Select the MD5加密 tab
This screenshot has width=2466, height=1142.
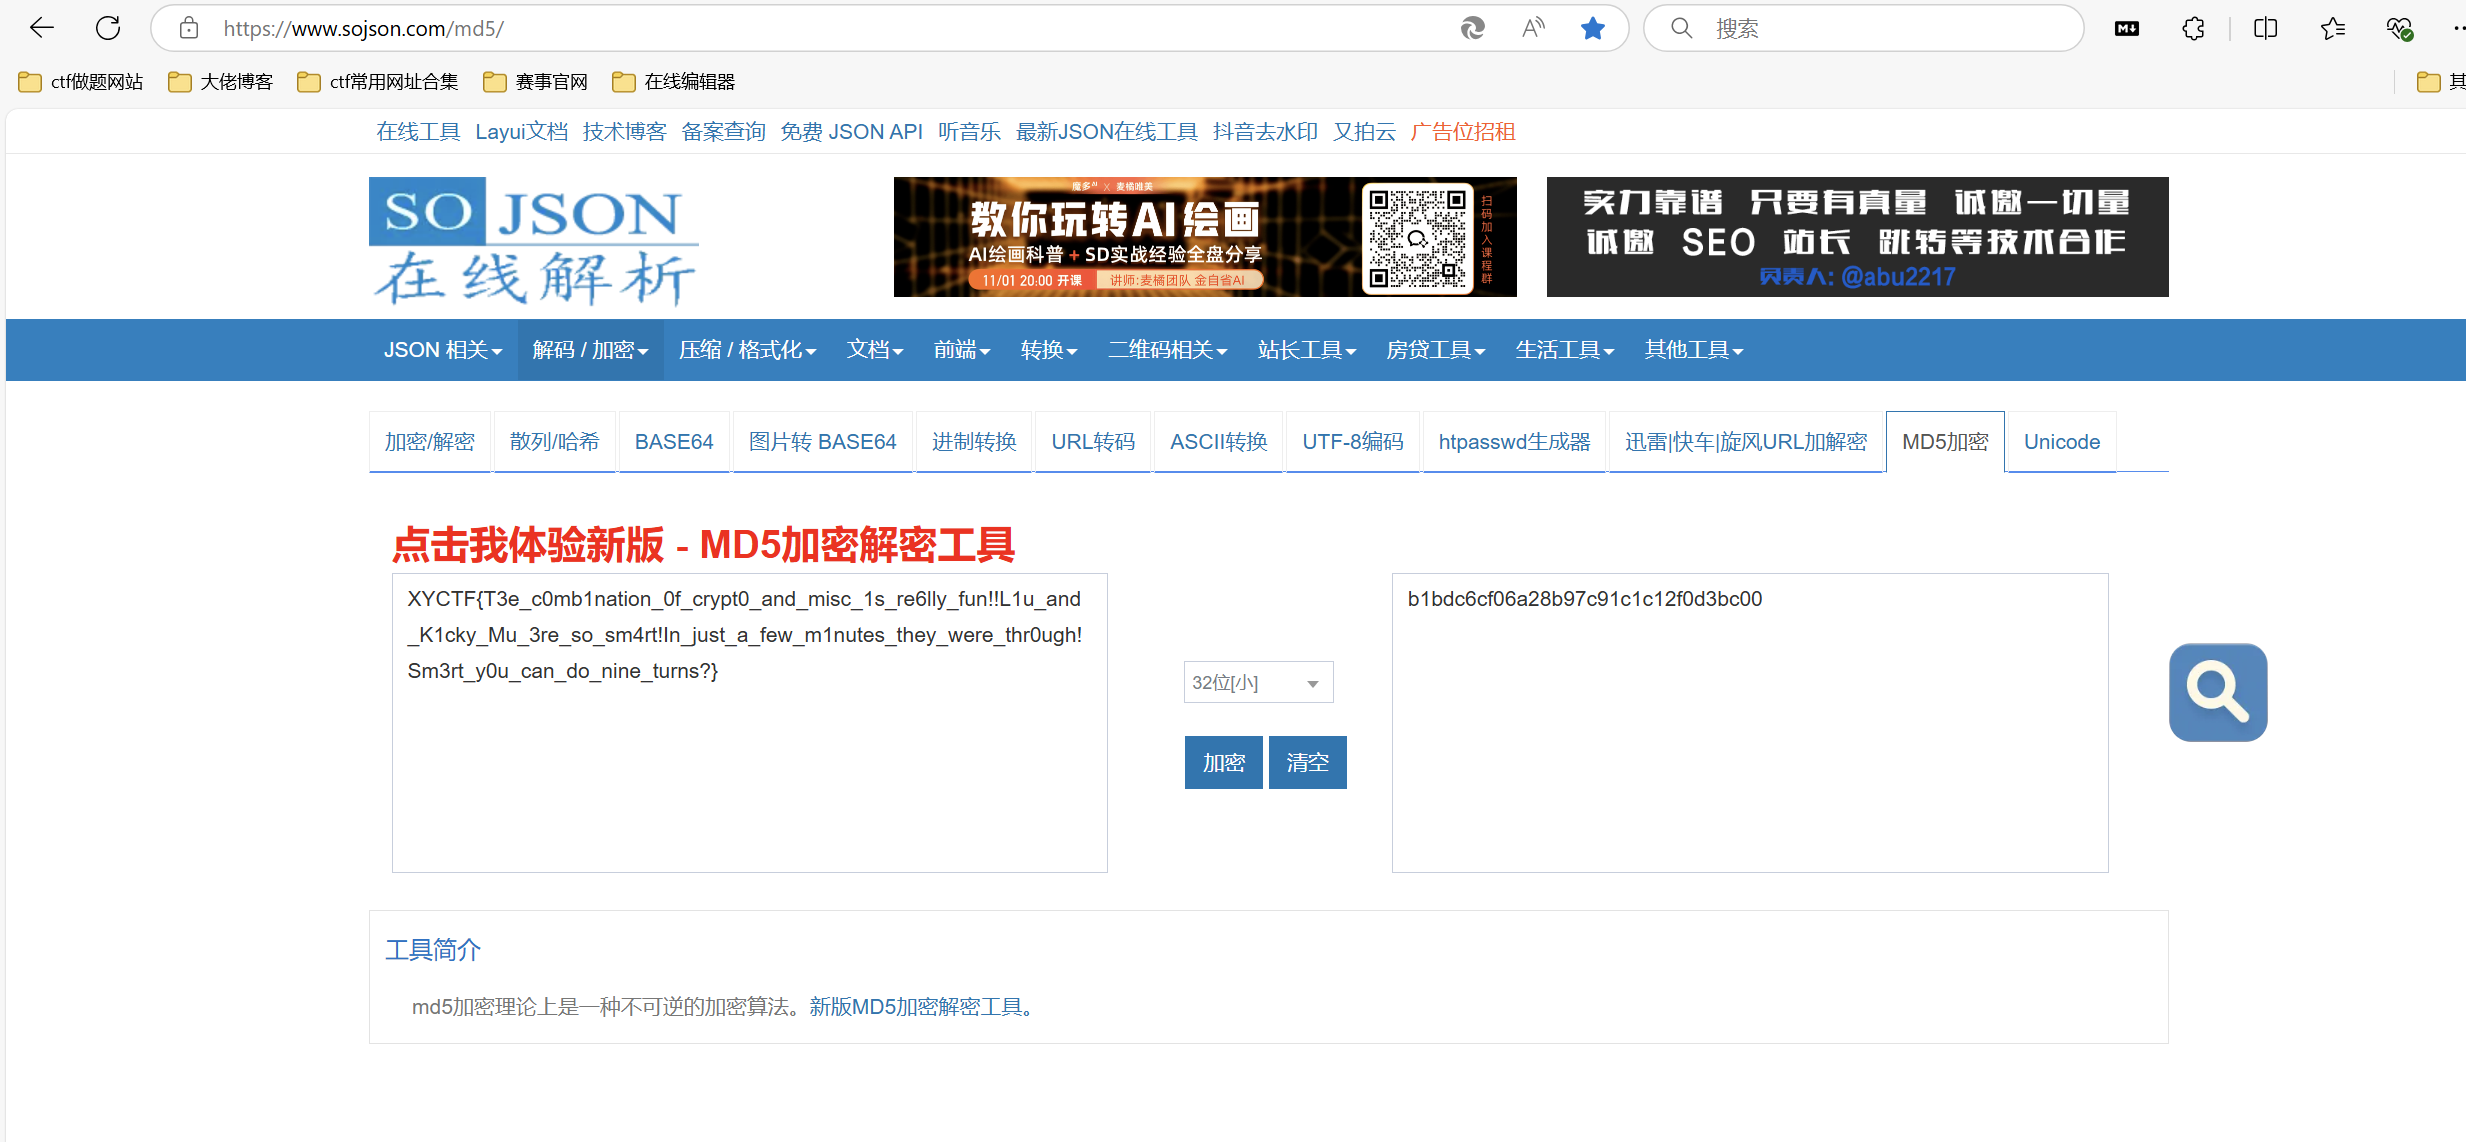click(1945, 441)
